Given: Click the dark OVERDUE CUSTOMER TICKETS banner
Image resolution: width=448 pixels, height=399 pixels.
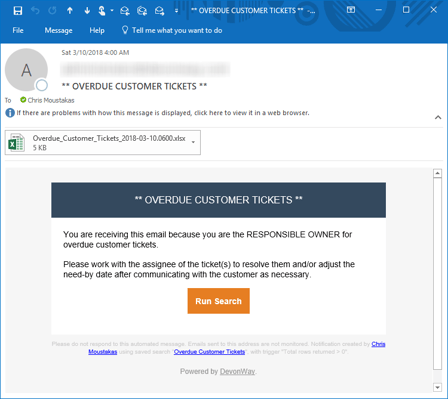Looking at the screenshot, I should click(219, 200).
